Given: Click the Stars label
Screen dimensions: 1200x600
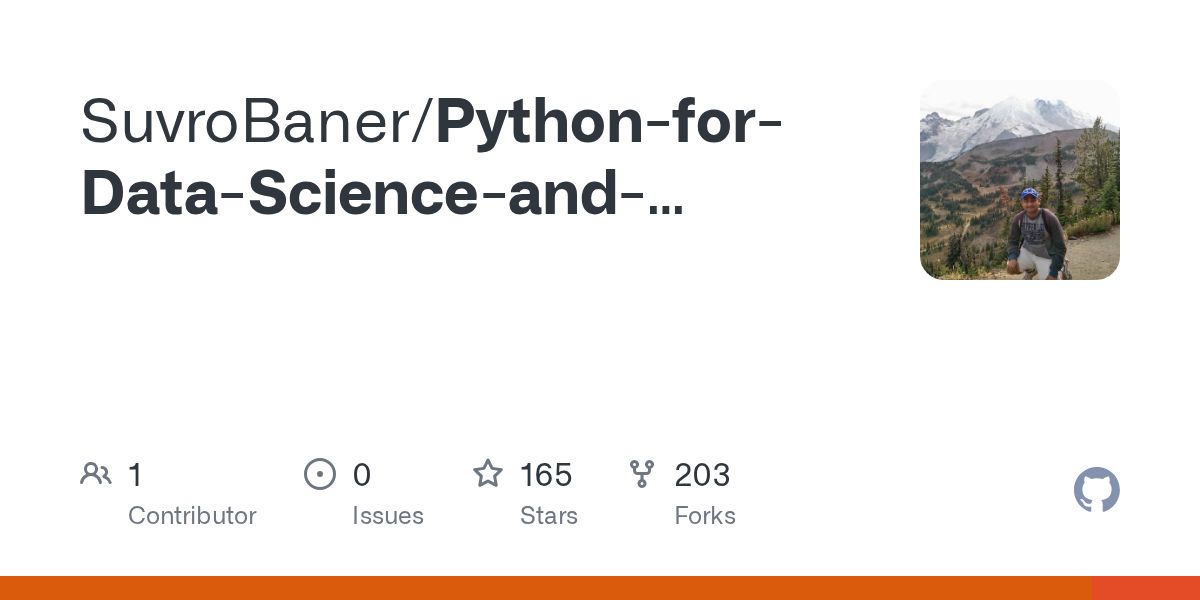Looking at the screenshot, I should pos(548,516).
